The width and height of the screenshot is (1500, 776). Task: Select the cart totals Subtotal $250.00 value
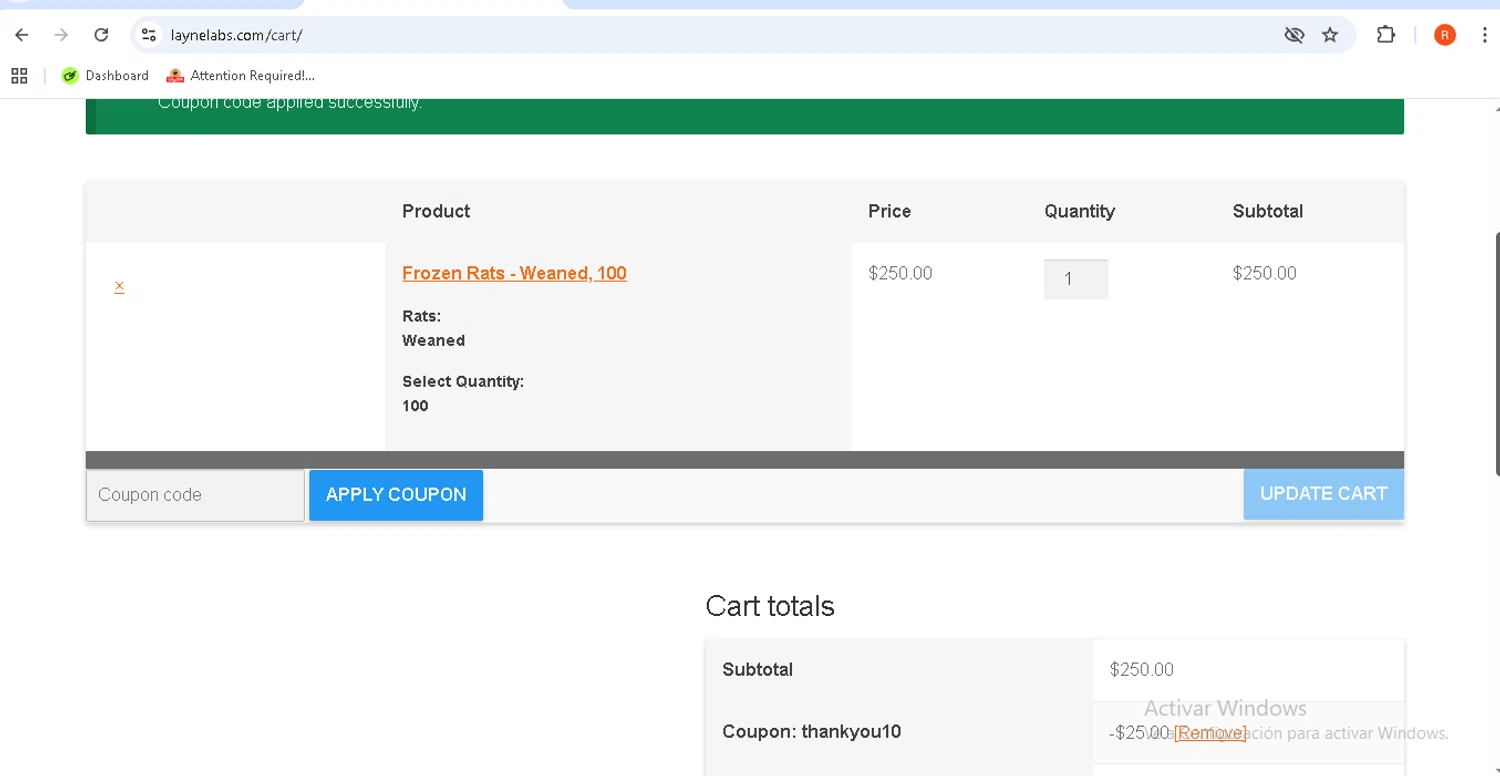coord(1141,669)
